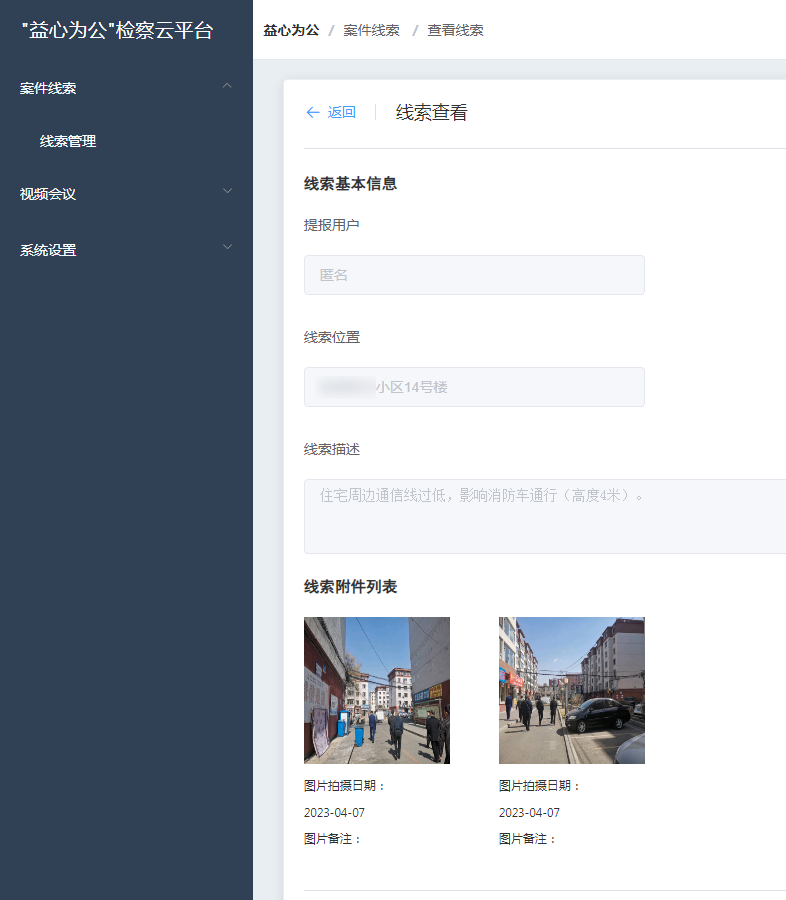Viewport: 786px width, 900px height.
Task: Open the 系统设置 sidebar menu
Action: coord(48,250)
